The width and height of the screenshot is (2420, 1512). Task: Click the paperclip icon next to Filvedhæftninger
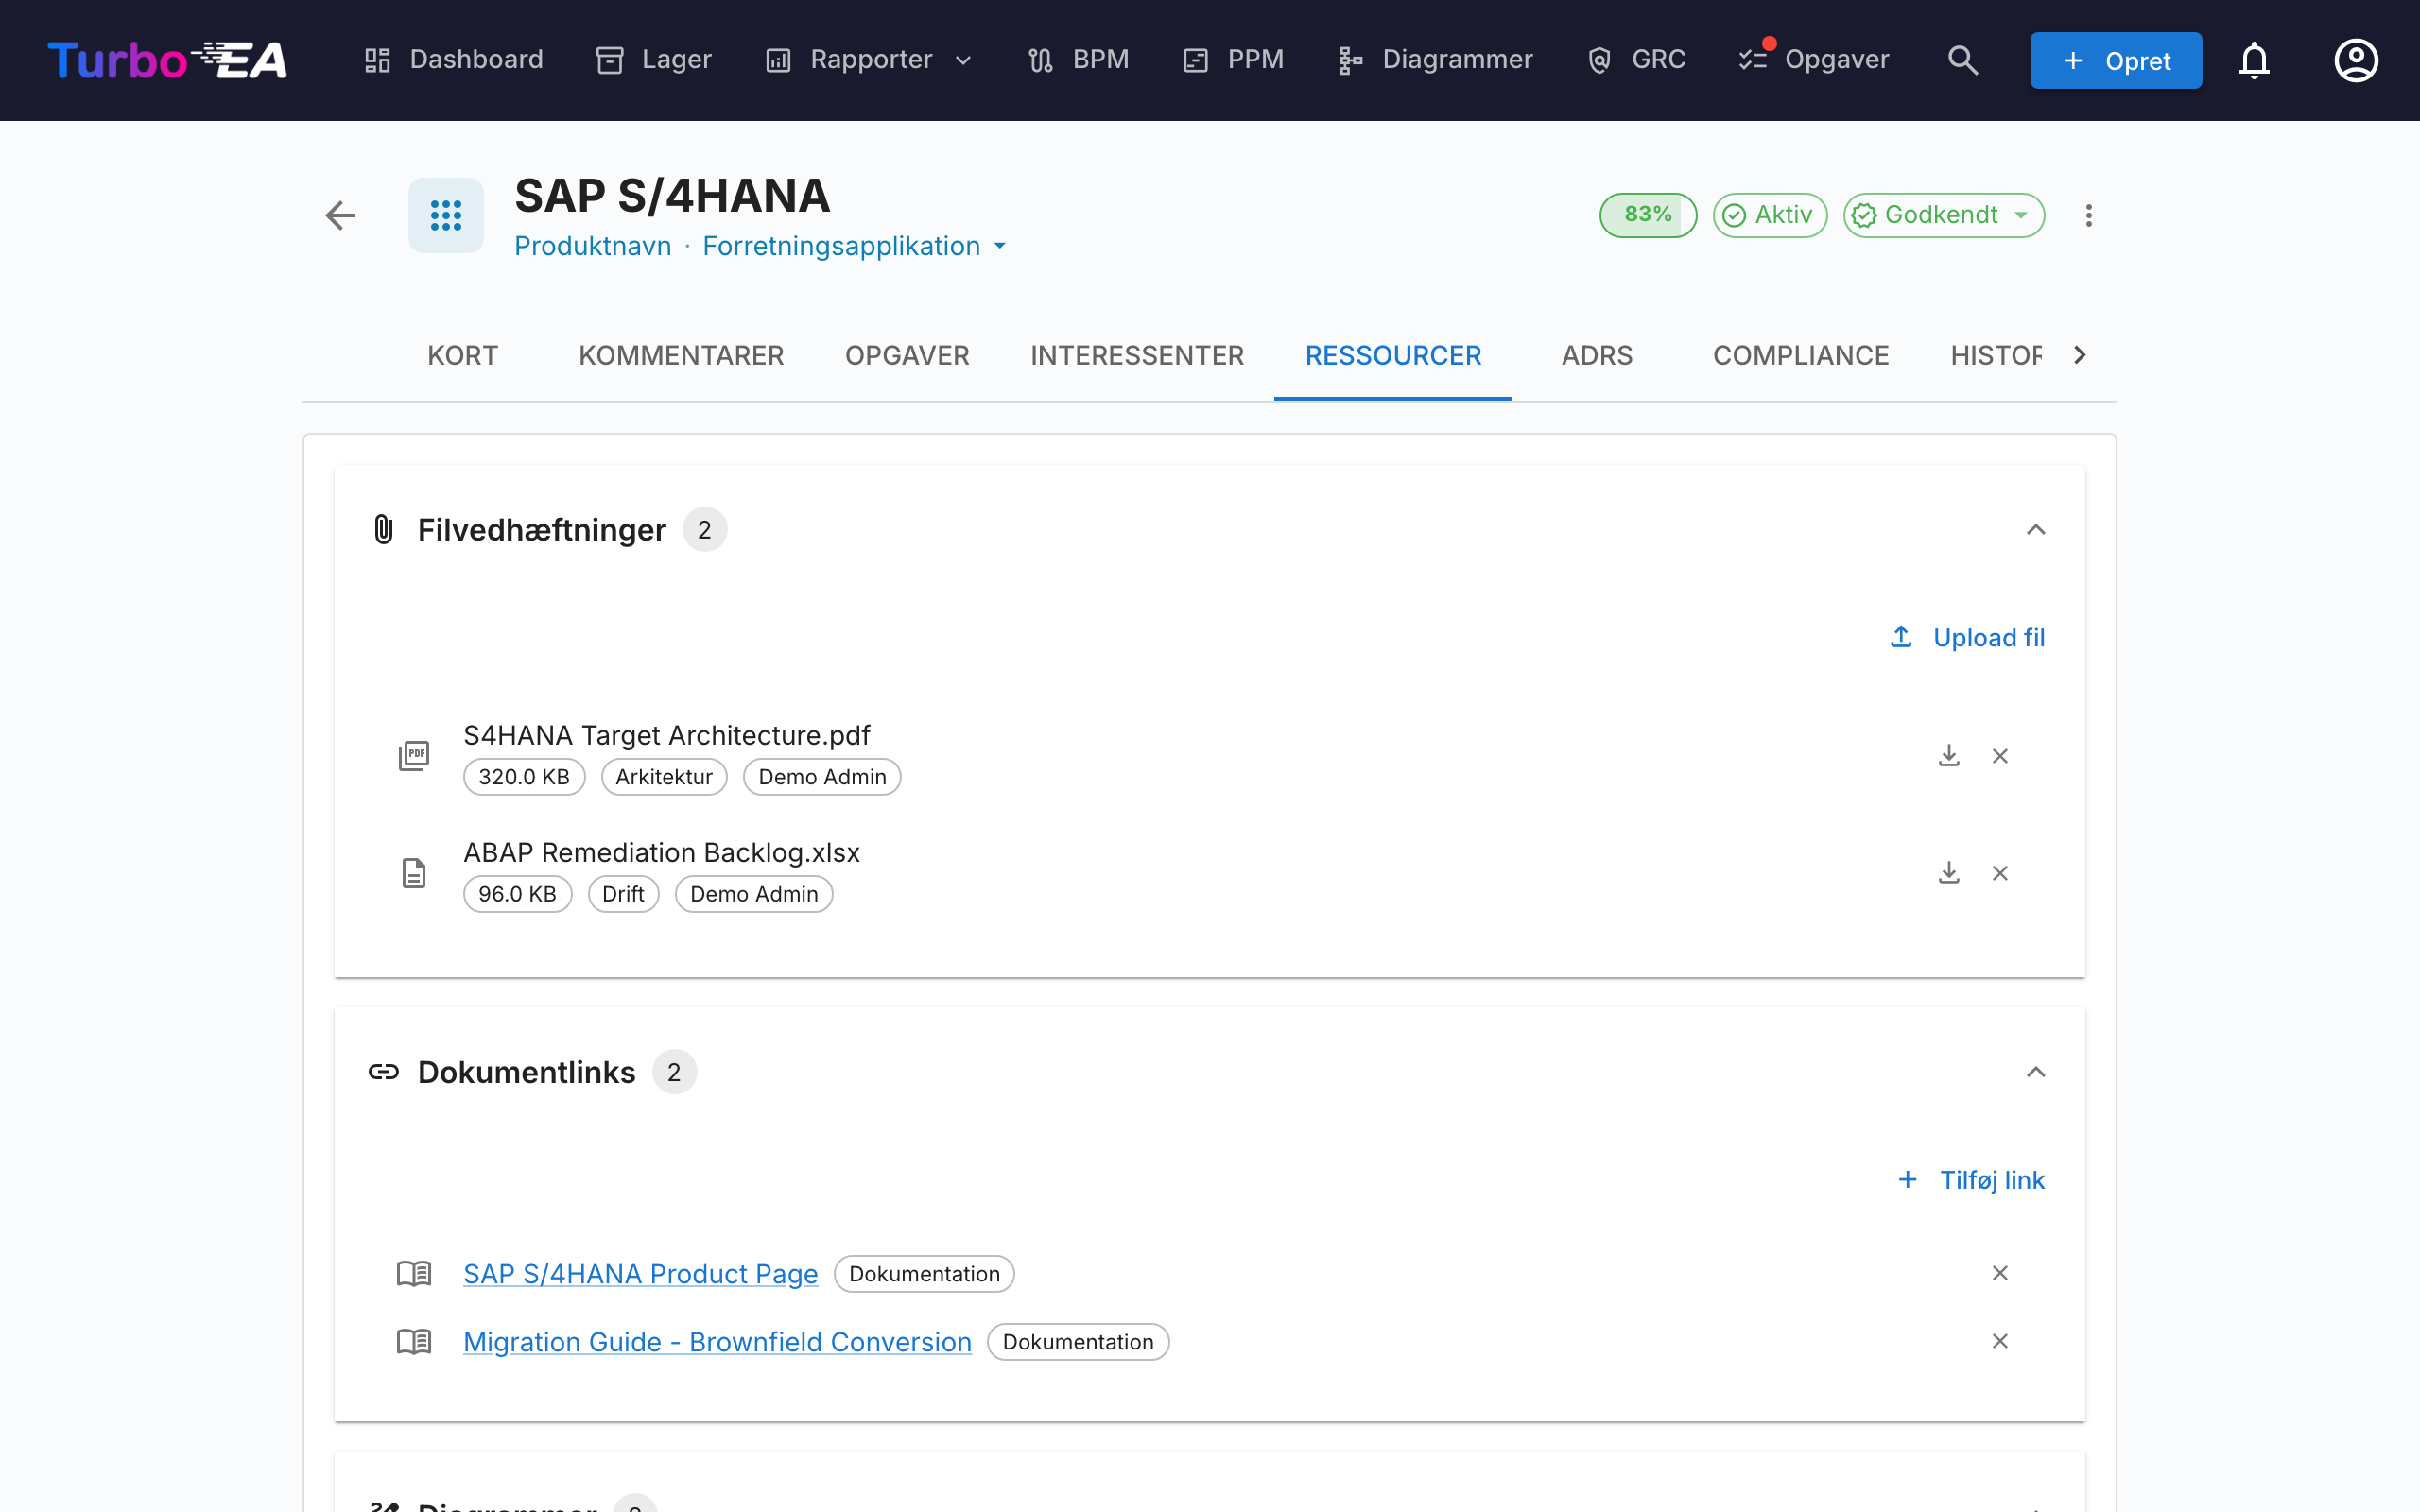[x=383, y=529]
